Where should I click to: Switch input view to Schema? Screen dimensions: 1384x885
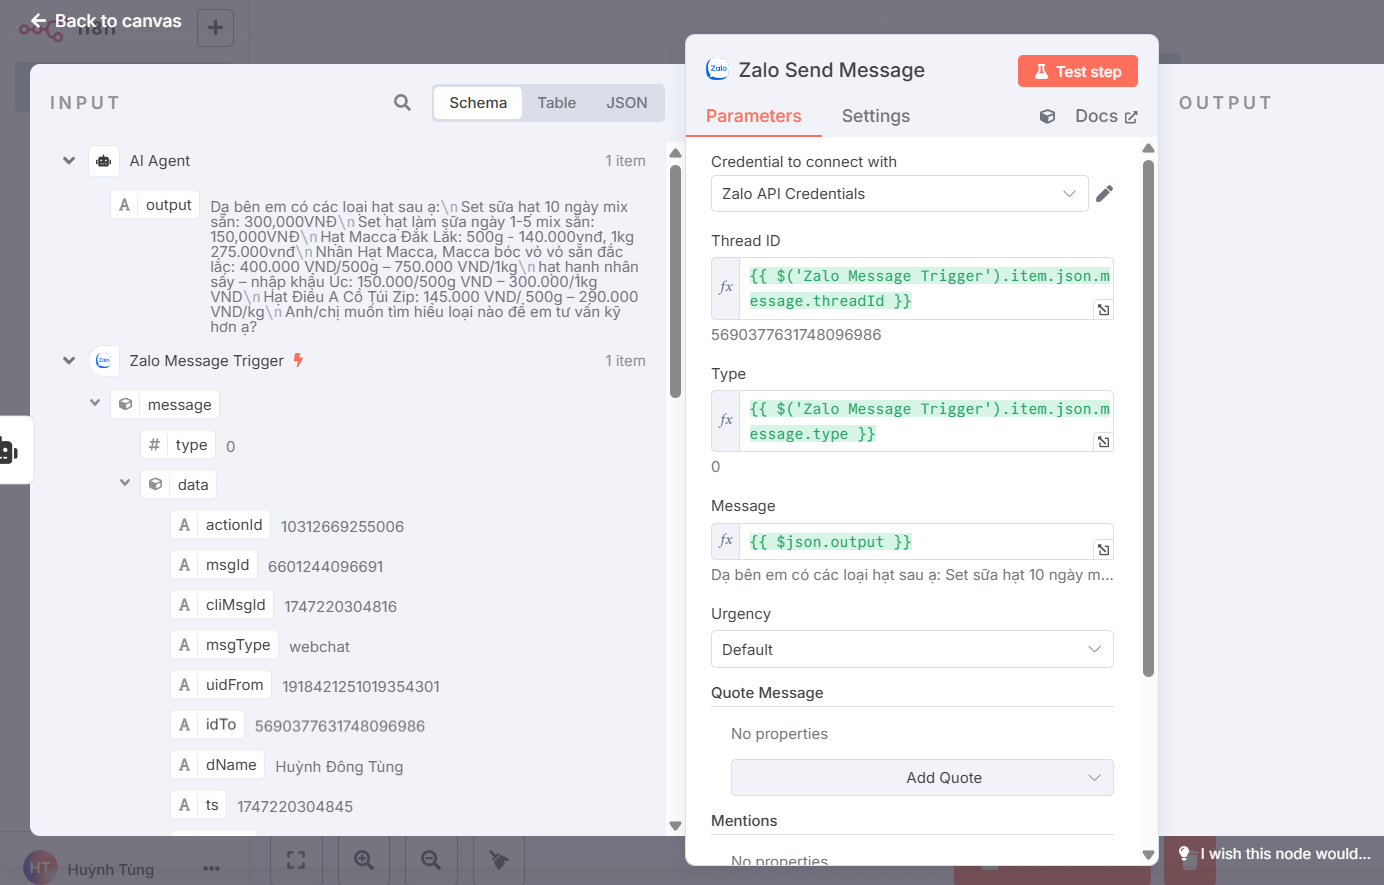tap(478, 103)
